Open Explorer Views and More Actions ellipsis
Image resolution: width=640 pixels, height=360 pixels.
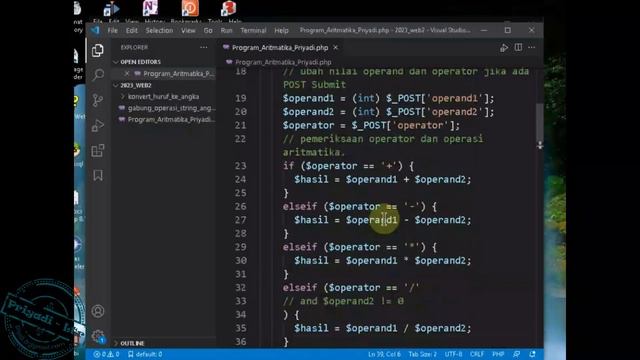[203, 47]
